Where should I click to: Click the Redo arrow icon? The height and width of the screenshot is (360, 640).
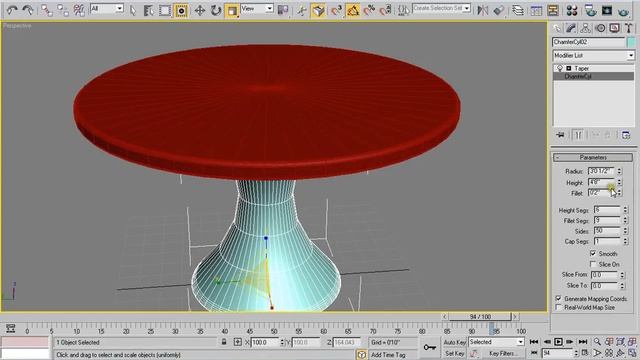28,10
